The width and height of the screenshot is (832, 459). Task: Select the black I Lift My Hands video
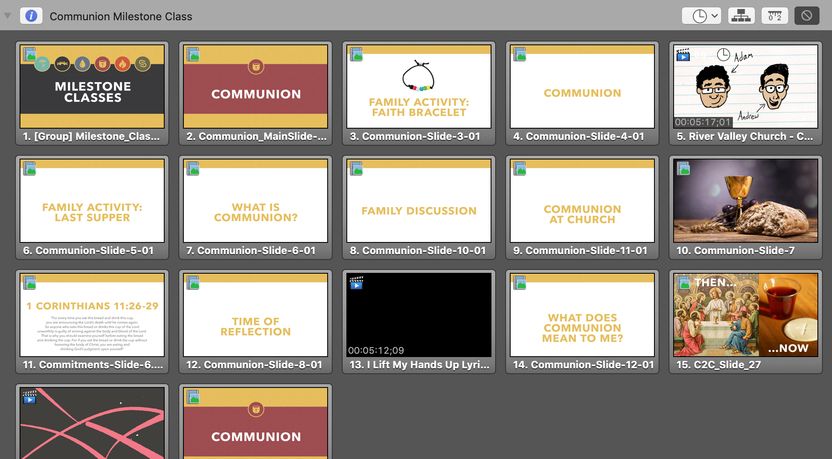[x=419, y=315]
